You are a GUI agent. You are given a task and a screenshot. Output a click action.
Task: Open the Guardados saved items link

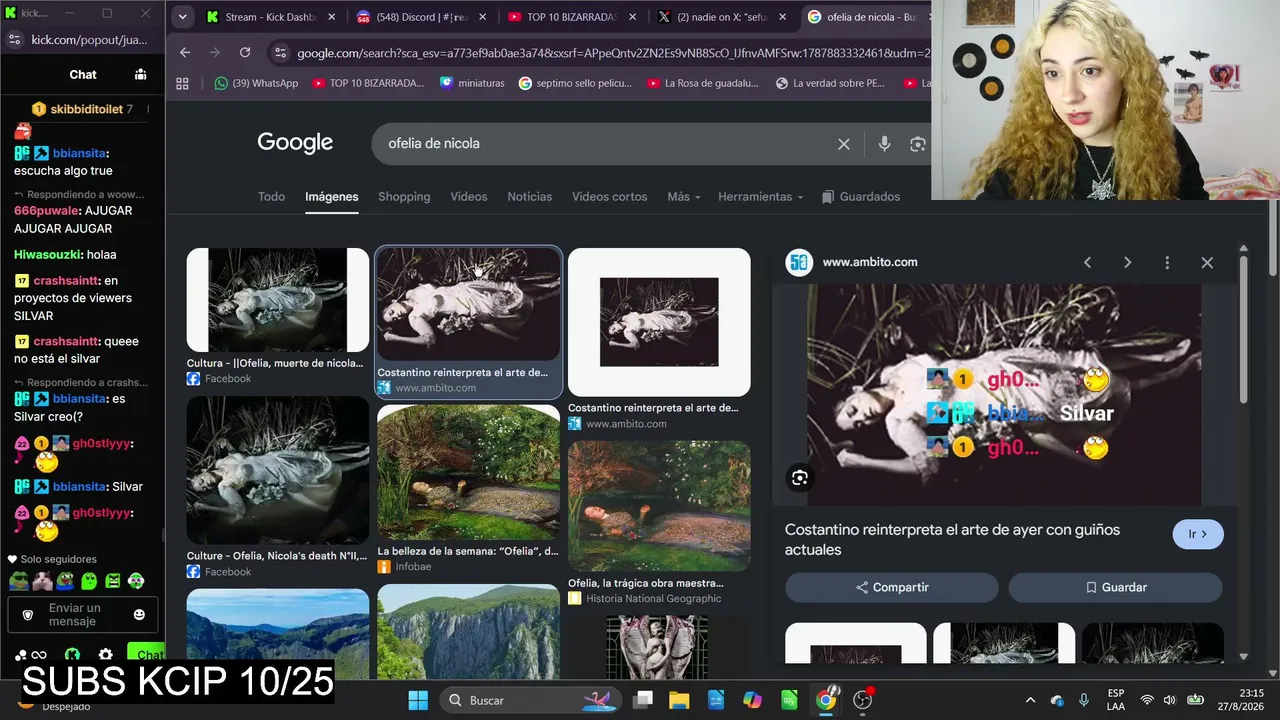[x=861, y=197]
